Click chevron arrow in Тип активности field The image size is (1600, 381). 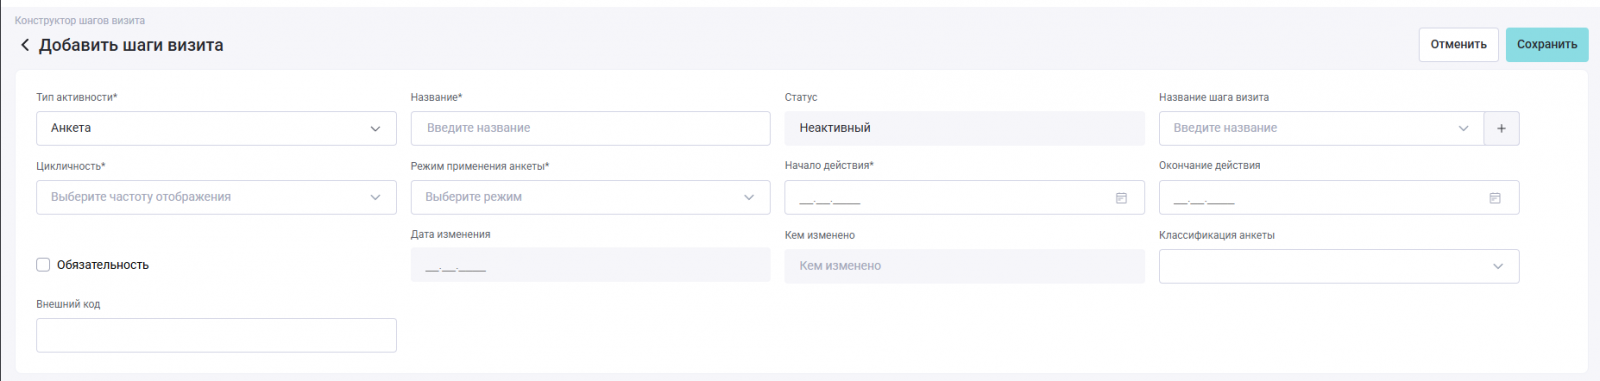(375, 129)
